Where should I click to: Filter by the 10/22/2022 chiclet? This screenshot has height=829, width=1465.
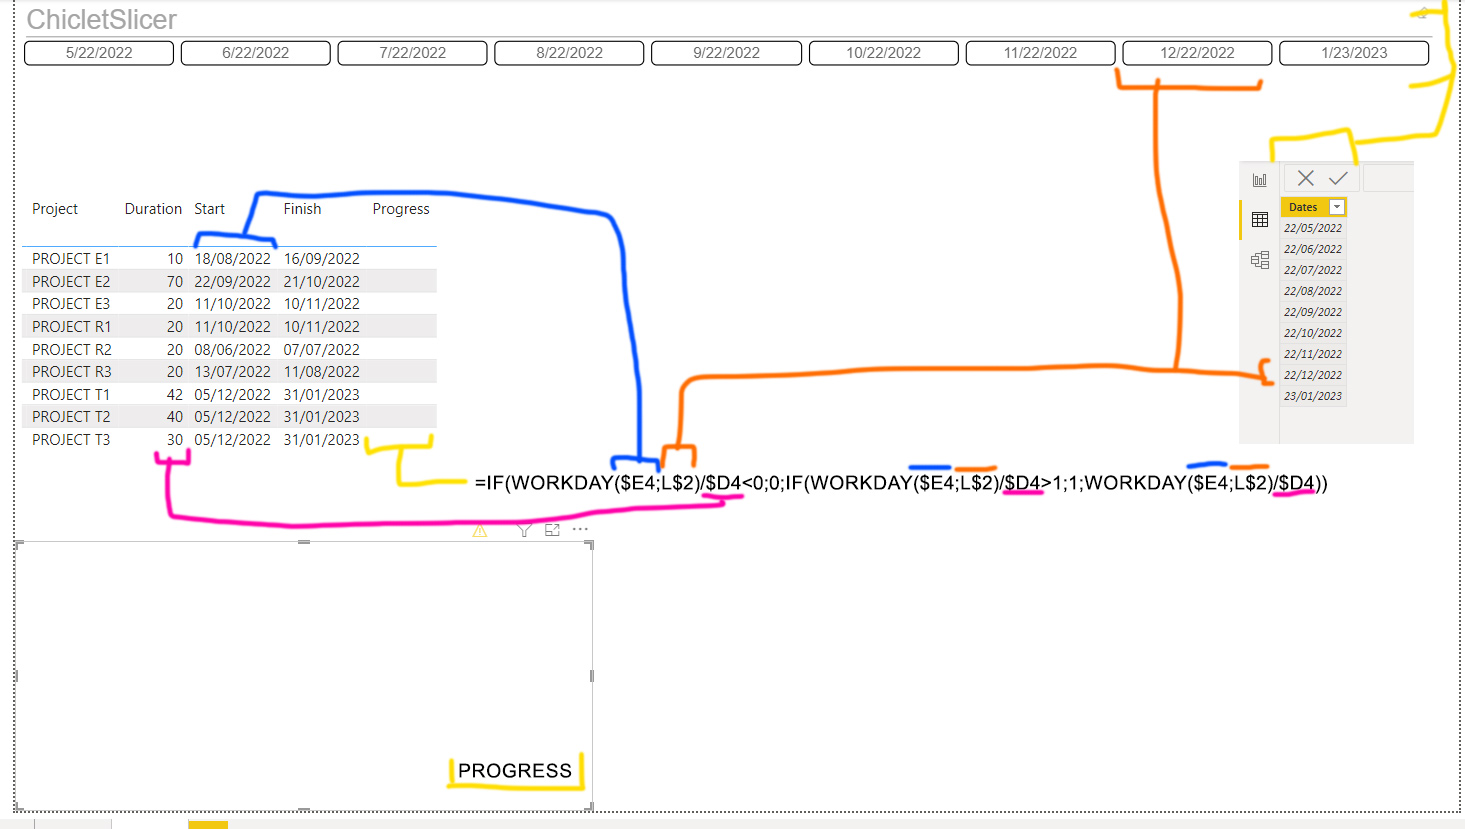point(884,53)
